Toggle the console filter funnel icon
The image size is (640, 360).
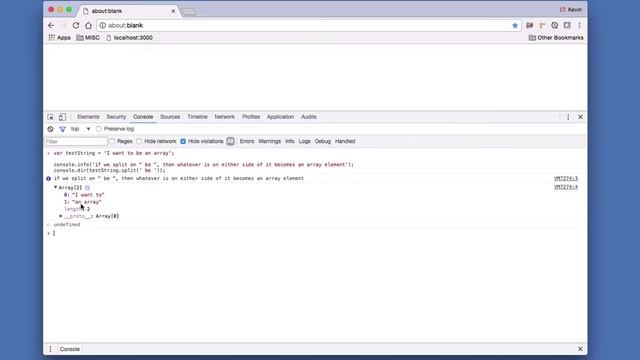click(x=62, y=129)
